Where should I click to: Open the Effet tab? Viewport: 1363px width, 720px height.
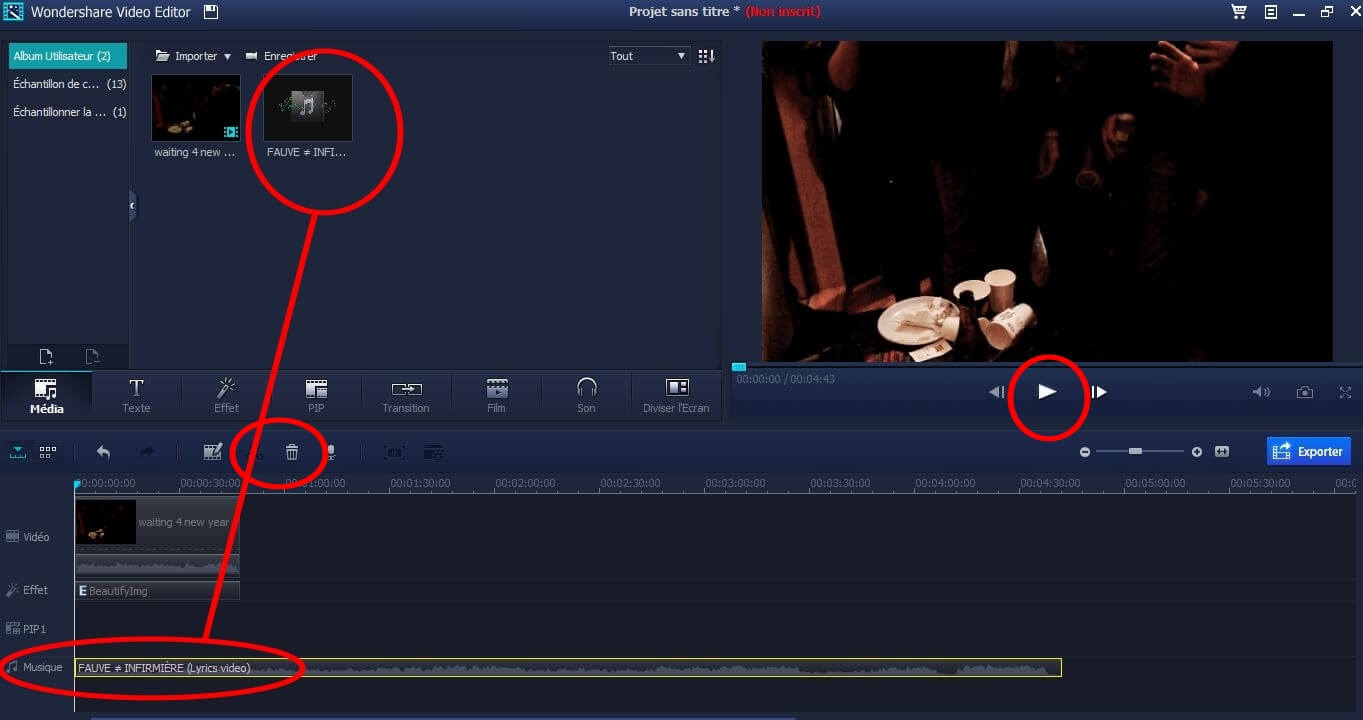pos(226,395)
